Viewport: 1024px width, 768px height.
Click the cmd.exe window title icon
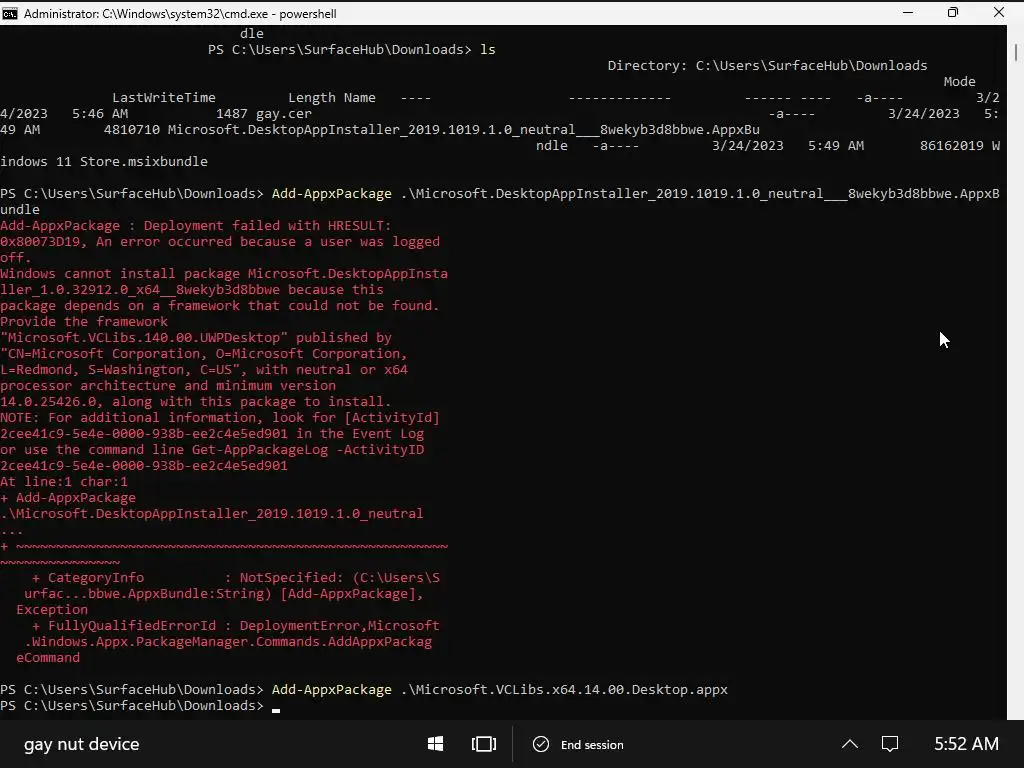[x=9, y=13]
